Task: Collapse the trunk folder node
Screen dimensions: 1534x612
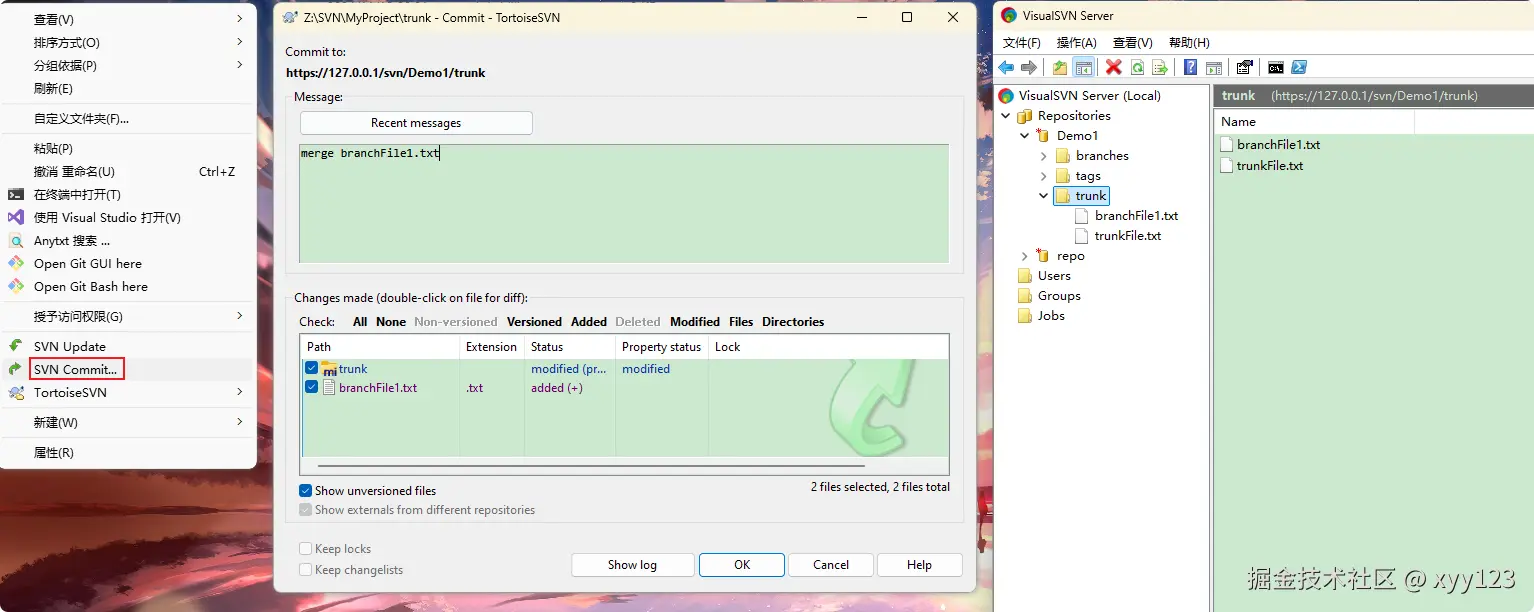Action: (1044, 196)
